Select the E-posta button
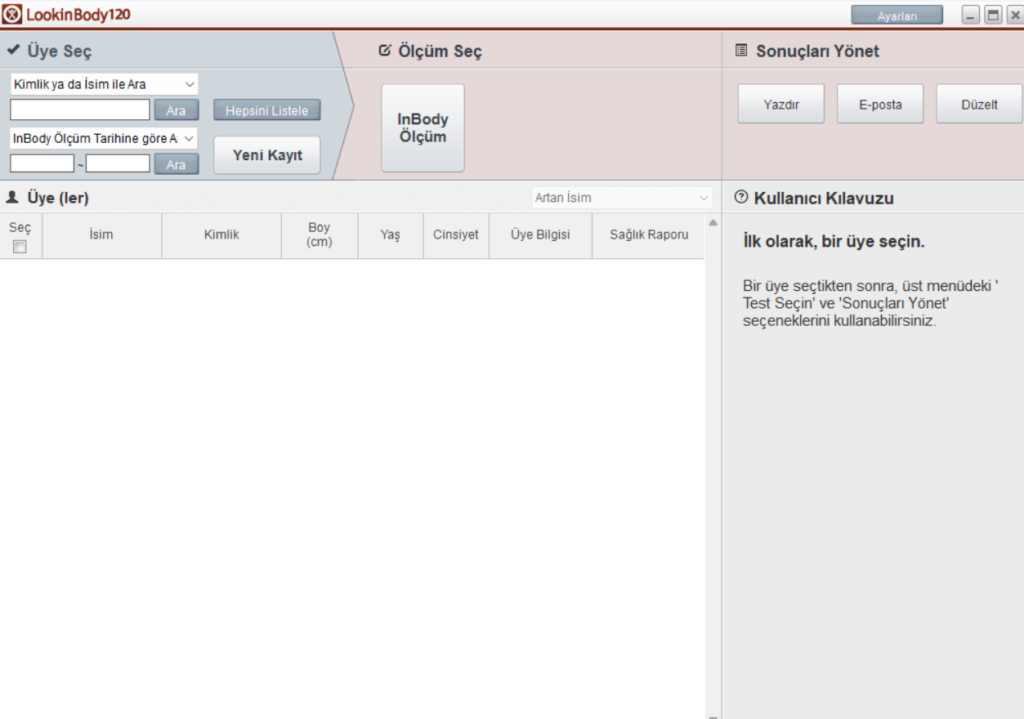This screenshot has height=719, width=1024. [880, 104]
